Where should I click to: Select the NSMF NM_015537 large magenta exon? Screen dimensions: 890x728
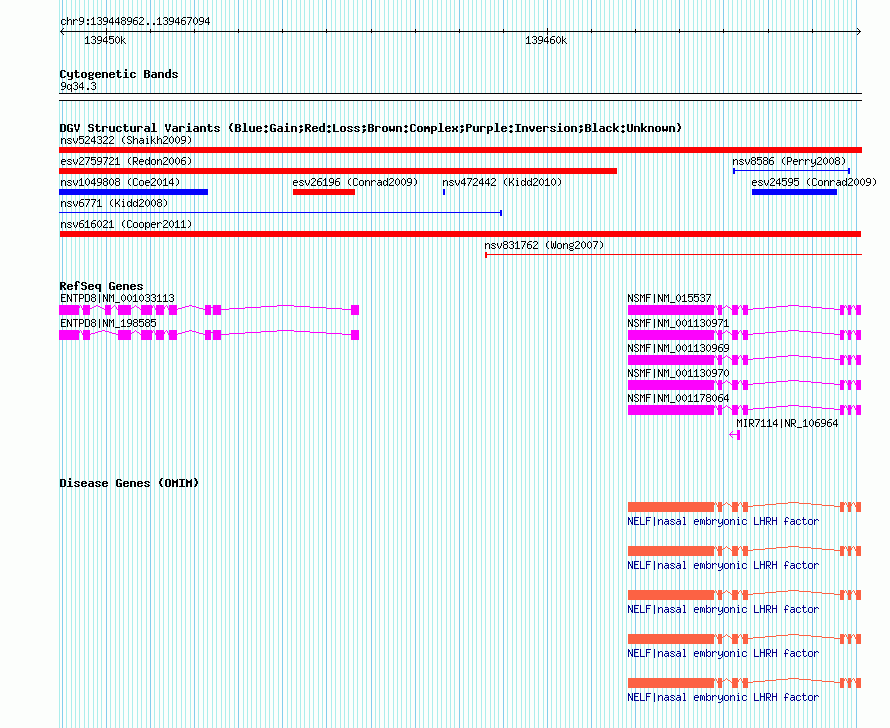coord(671,310)
